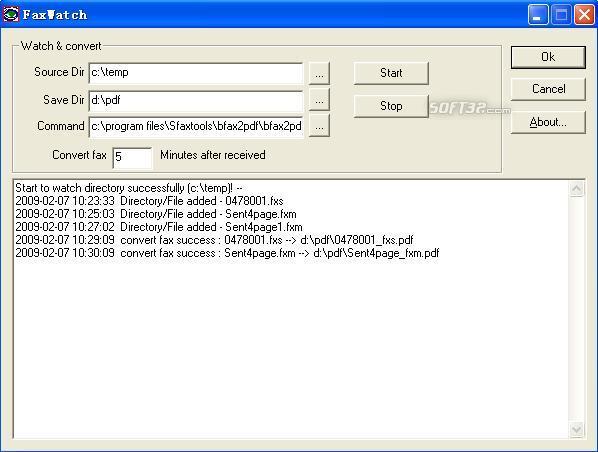Select the Sent4page1.fxm added log line
Screen dimensions: 598x452
[159, 227]
